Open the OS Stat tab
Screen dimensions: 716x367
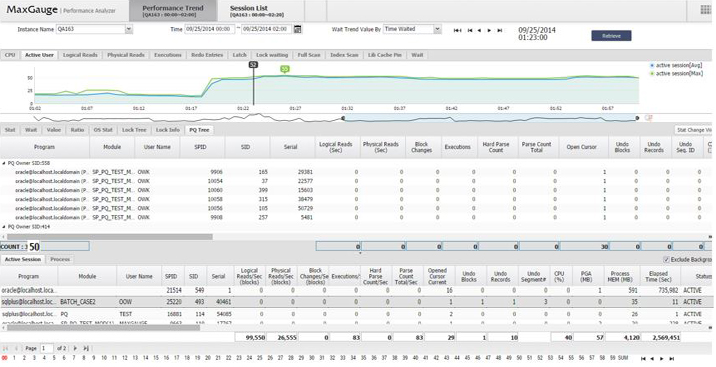[103, 130]
